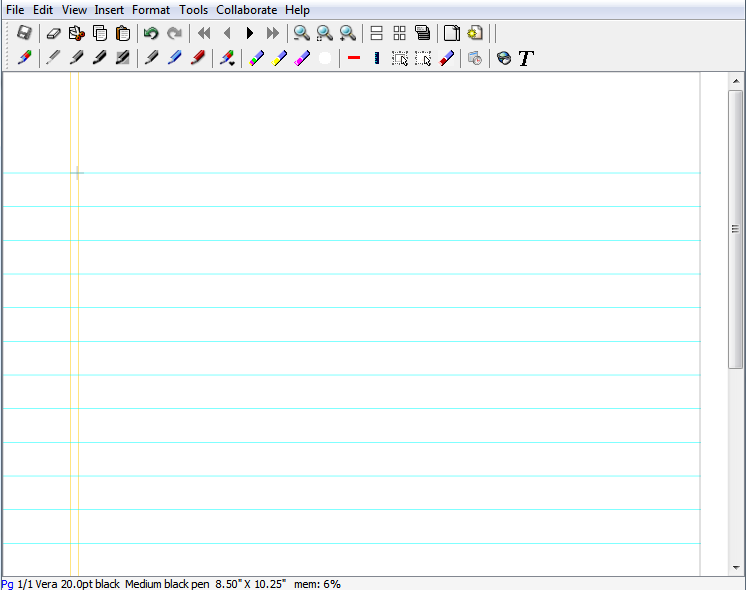Image resolution: width=746 pixels, height=590 pixels.
Task: Open the View menu
Action: click(74, 10)
